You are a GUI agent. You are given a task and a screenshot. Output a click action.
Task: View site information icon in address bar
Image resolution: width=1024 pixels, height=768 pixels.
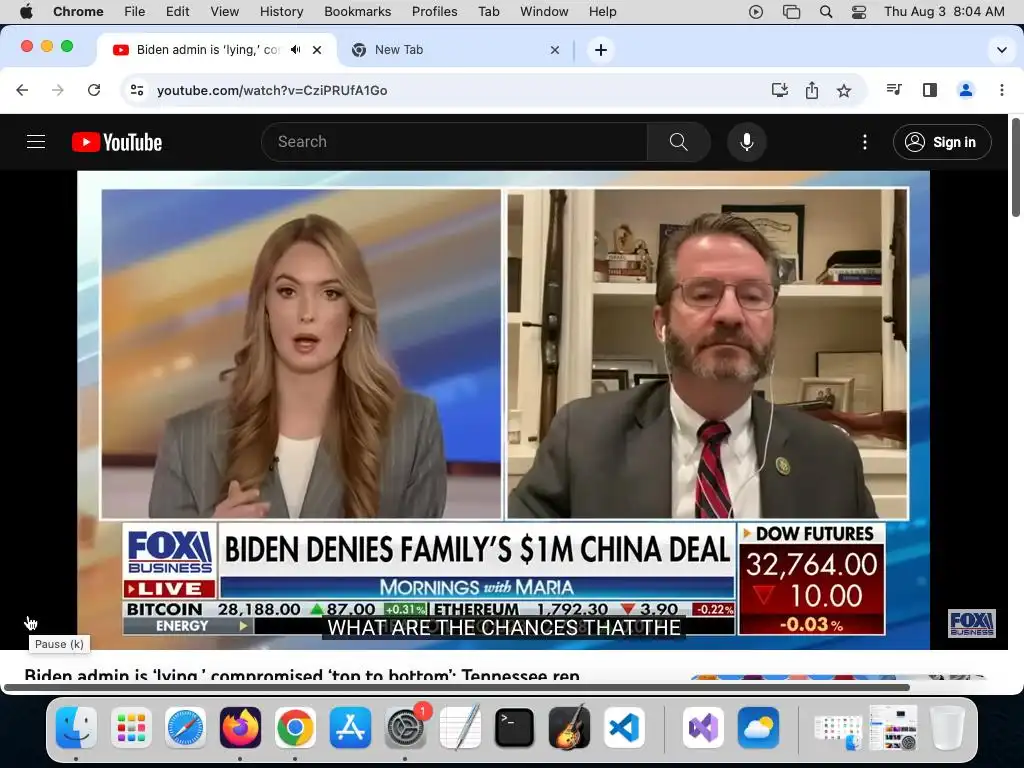coord(136,90)
